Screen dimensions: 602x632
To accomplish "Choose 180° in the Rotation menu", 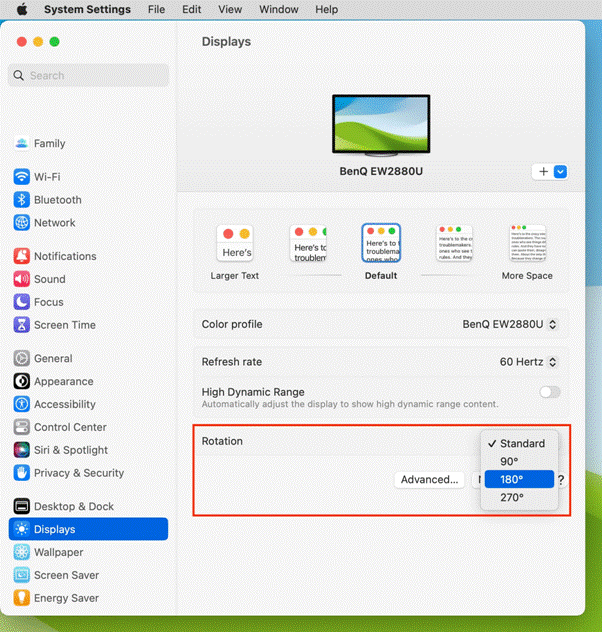I will pos(519,479).
